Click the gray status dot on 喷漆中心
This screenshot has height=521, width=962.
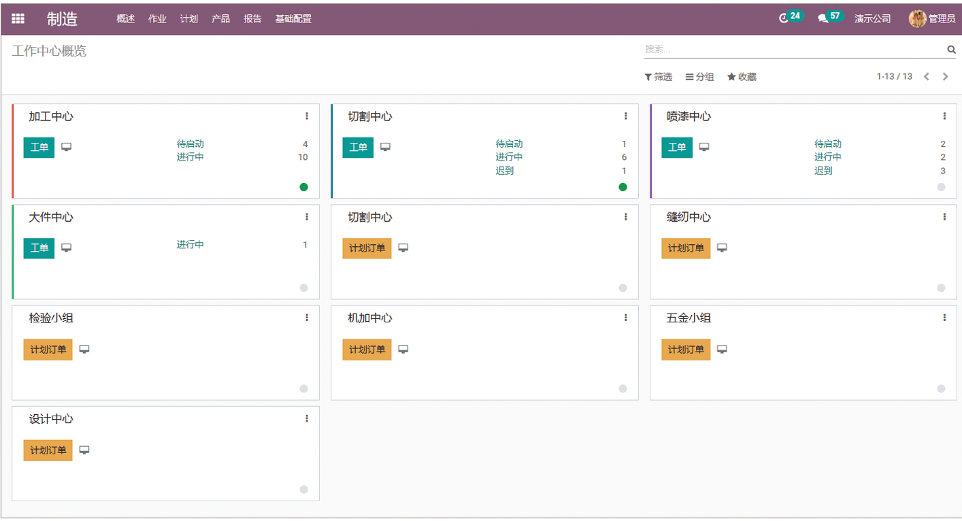(x=941, y=187)
